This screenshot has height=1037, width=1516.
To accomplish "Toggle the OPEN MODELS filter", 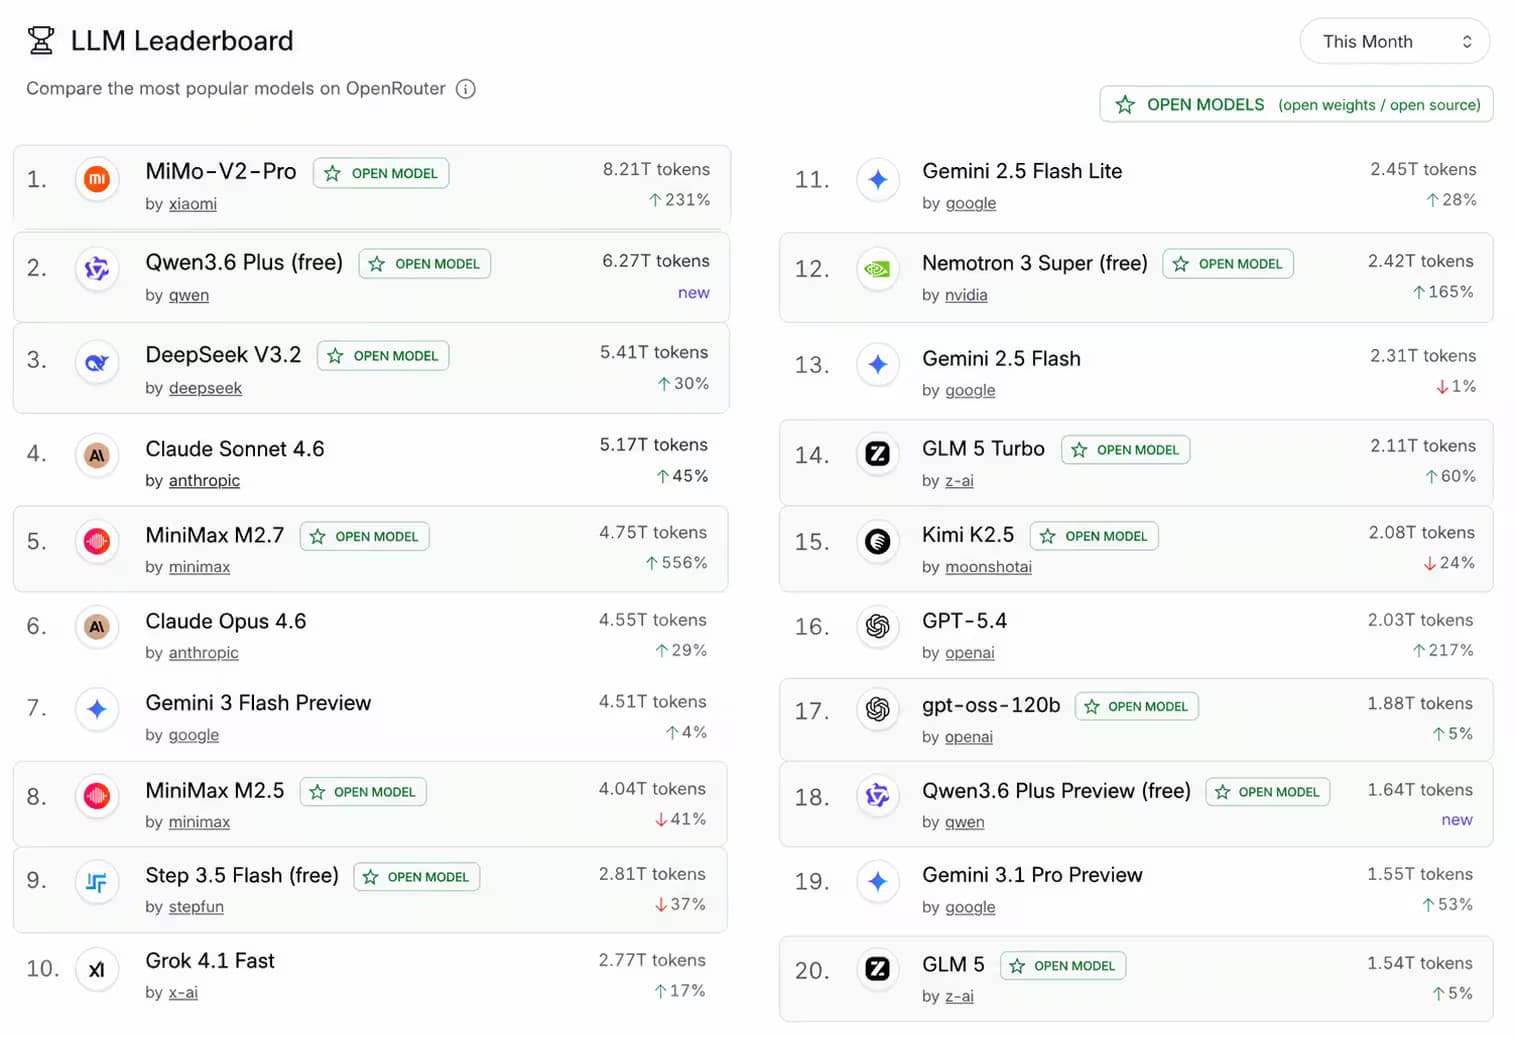I will [1296, 104].
